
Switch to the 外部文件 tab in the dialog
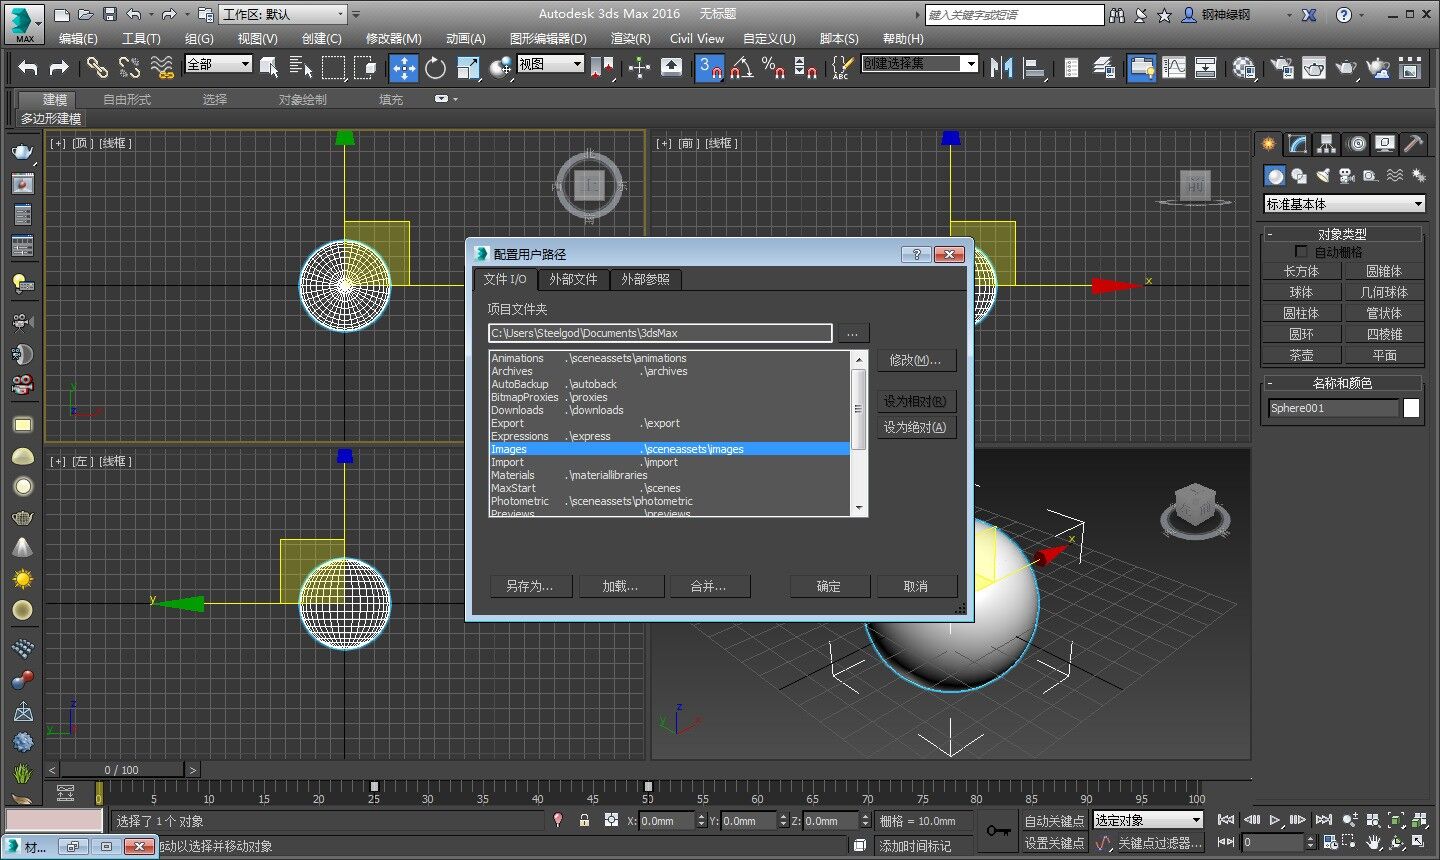pos(573,280)
